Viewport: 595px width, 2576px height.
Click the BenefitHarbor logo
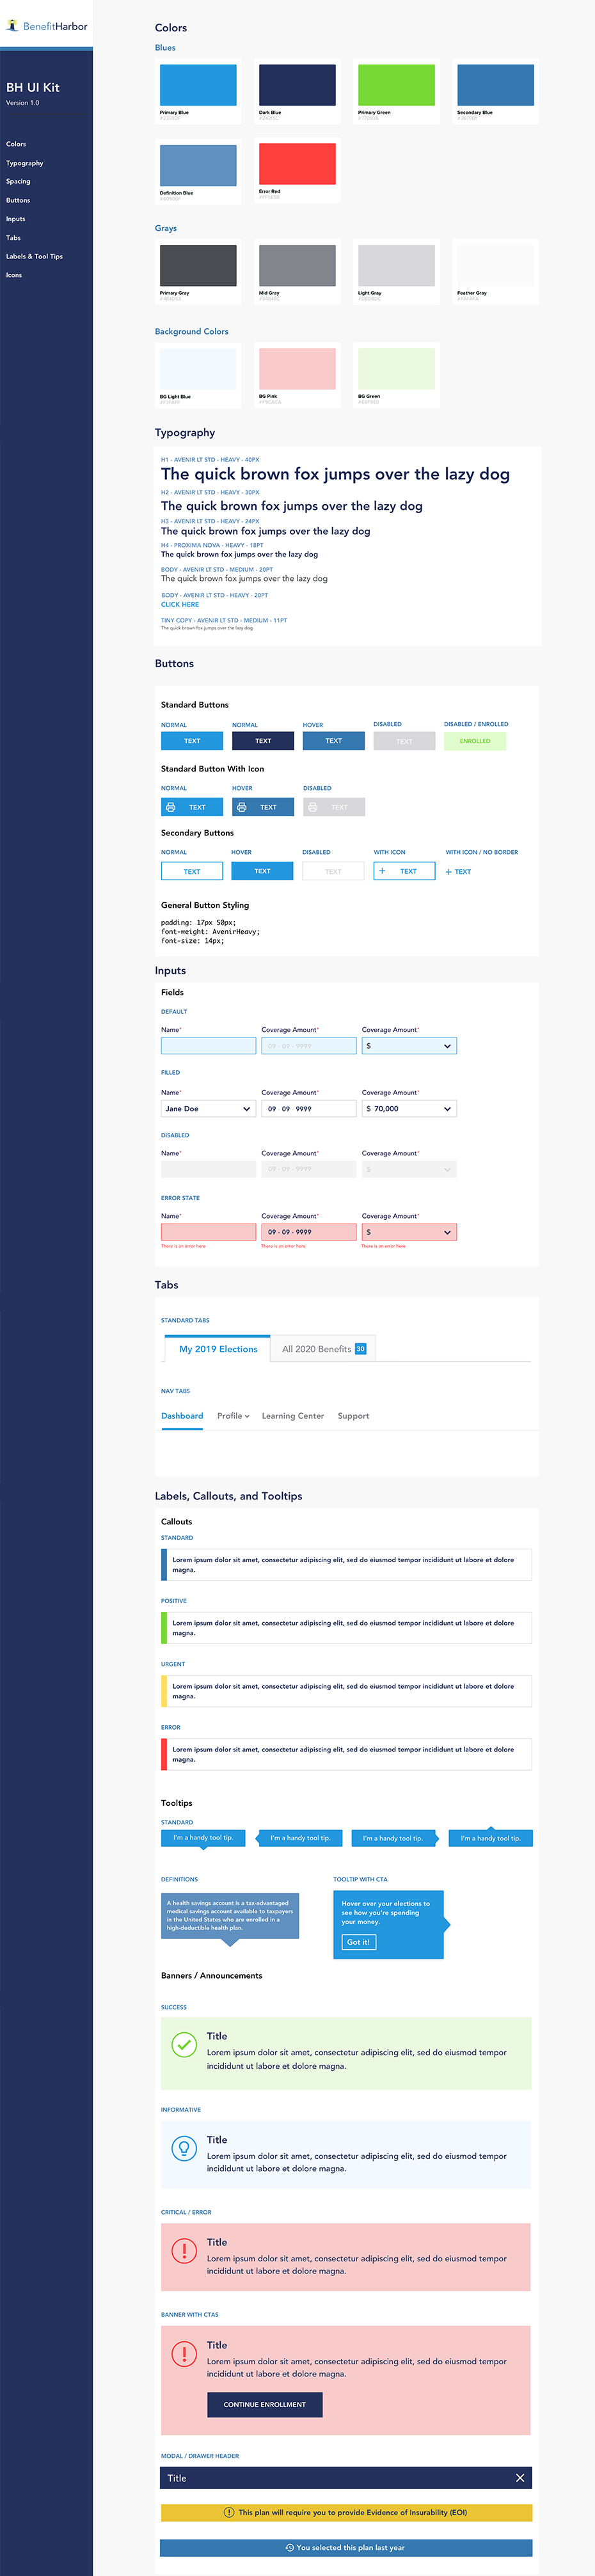47,26
